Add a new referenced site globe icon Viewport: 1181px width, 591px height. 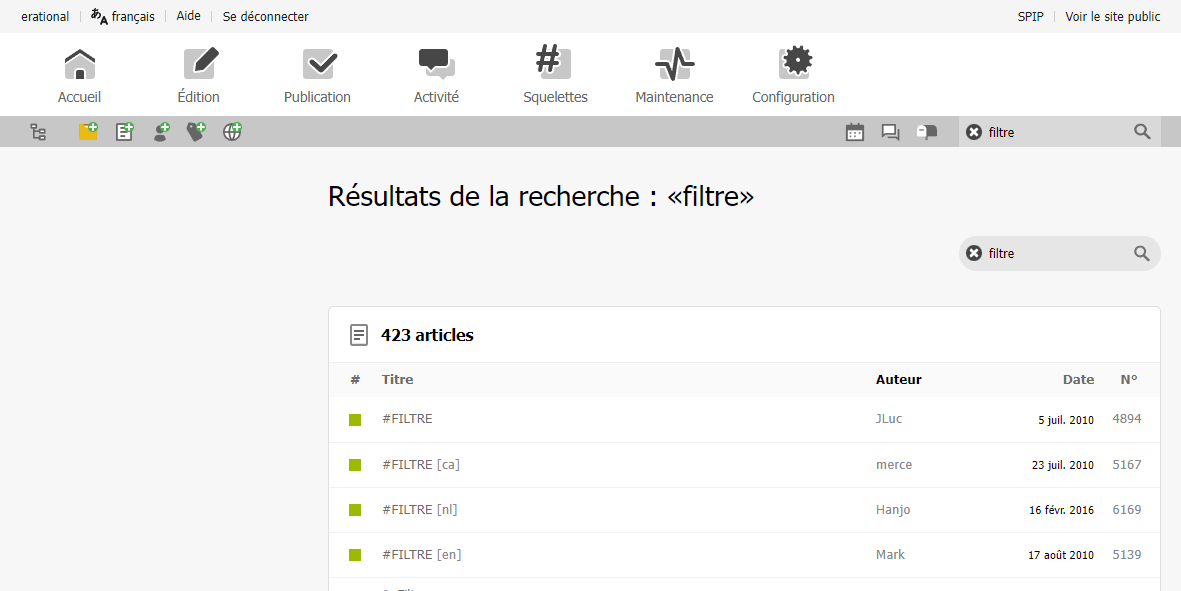pos(232,131)
